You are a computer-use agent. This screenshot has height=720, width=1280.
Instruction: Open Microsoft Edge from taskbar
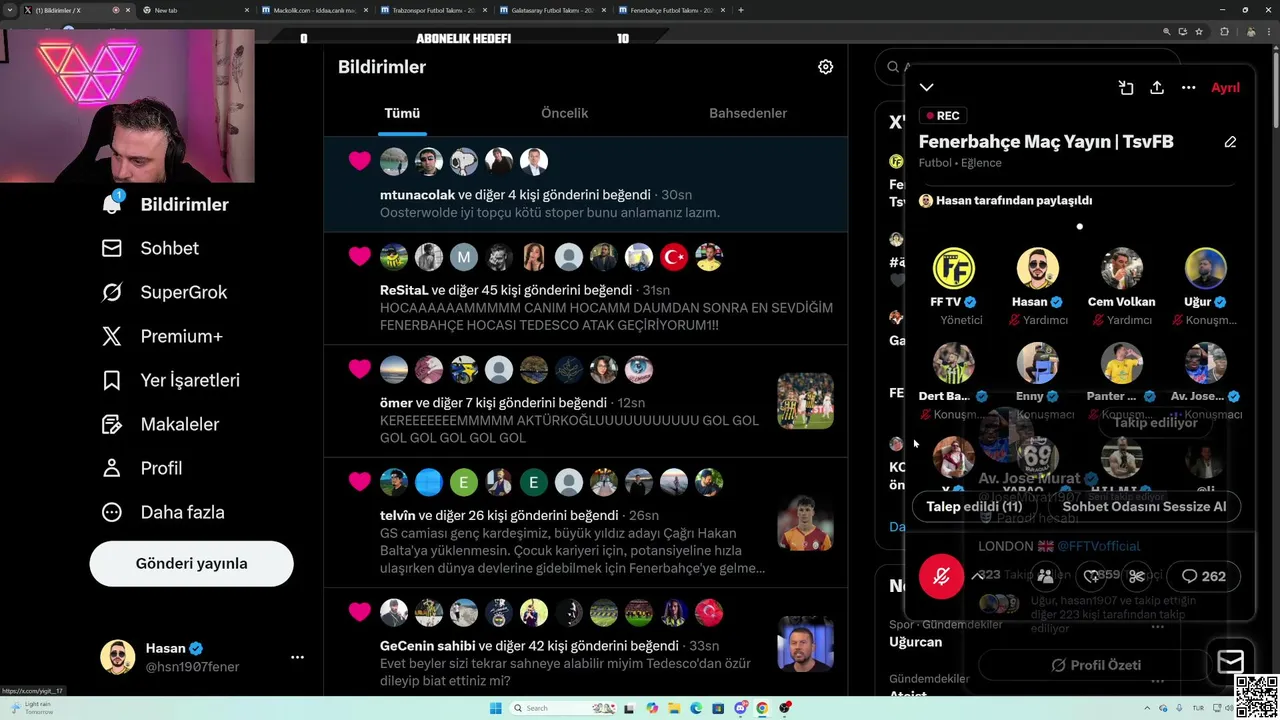pos(696,708)
